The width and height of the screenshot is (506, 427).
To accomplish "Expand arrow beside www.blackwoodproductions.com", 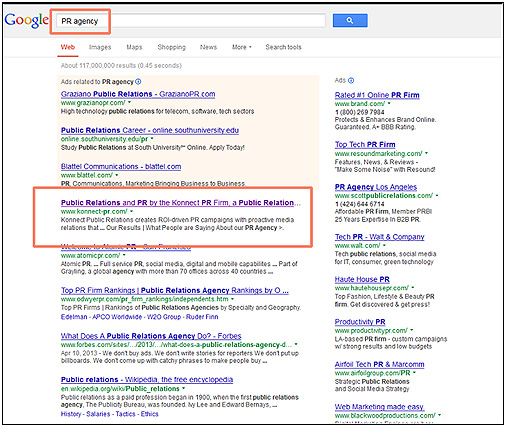I will [x=440, y=415].
